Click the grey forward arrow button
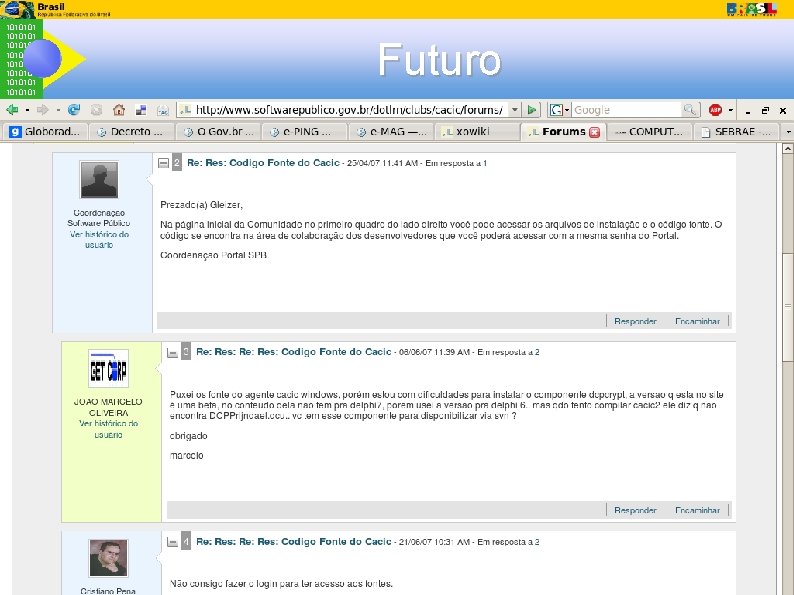The image size is (794, 595). click(x=43, y=110)
